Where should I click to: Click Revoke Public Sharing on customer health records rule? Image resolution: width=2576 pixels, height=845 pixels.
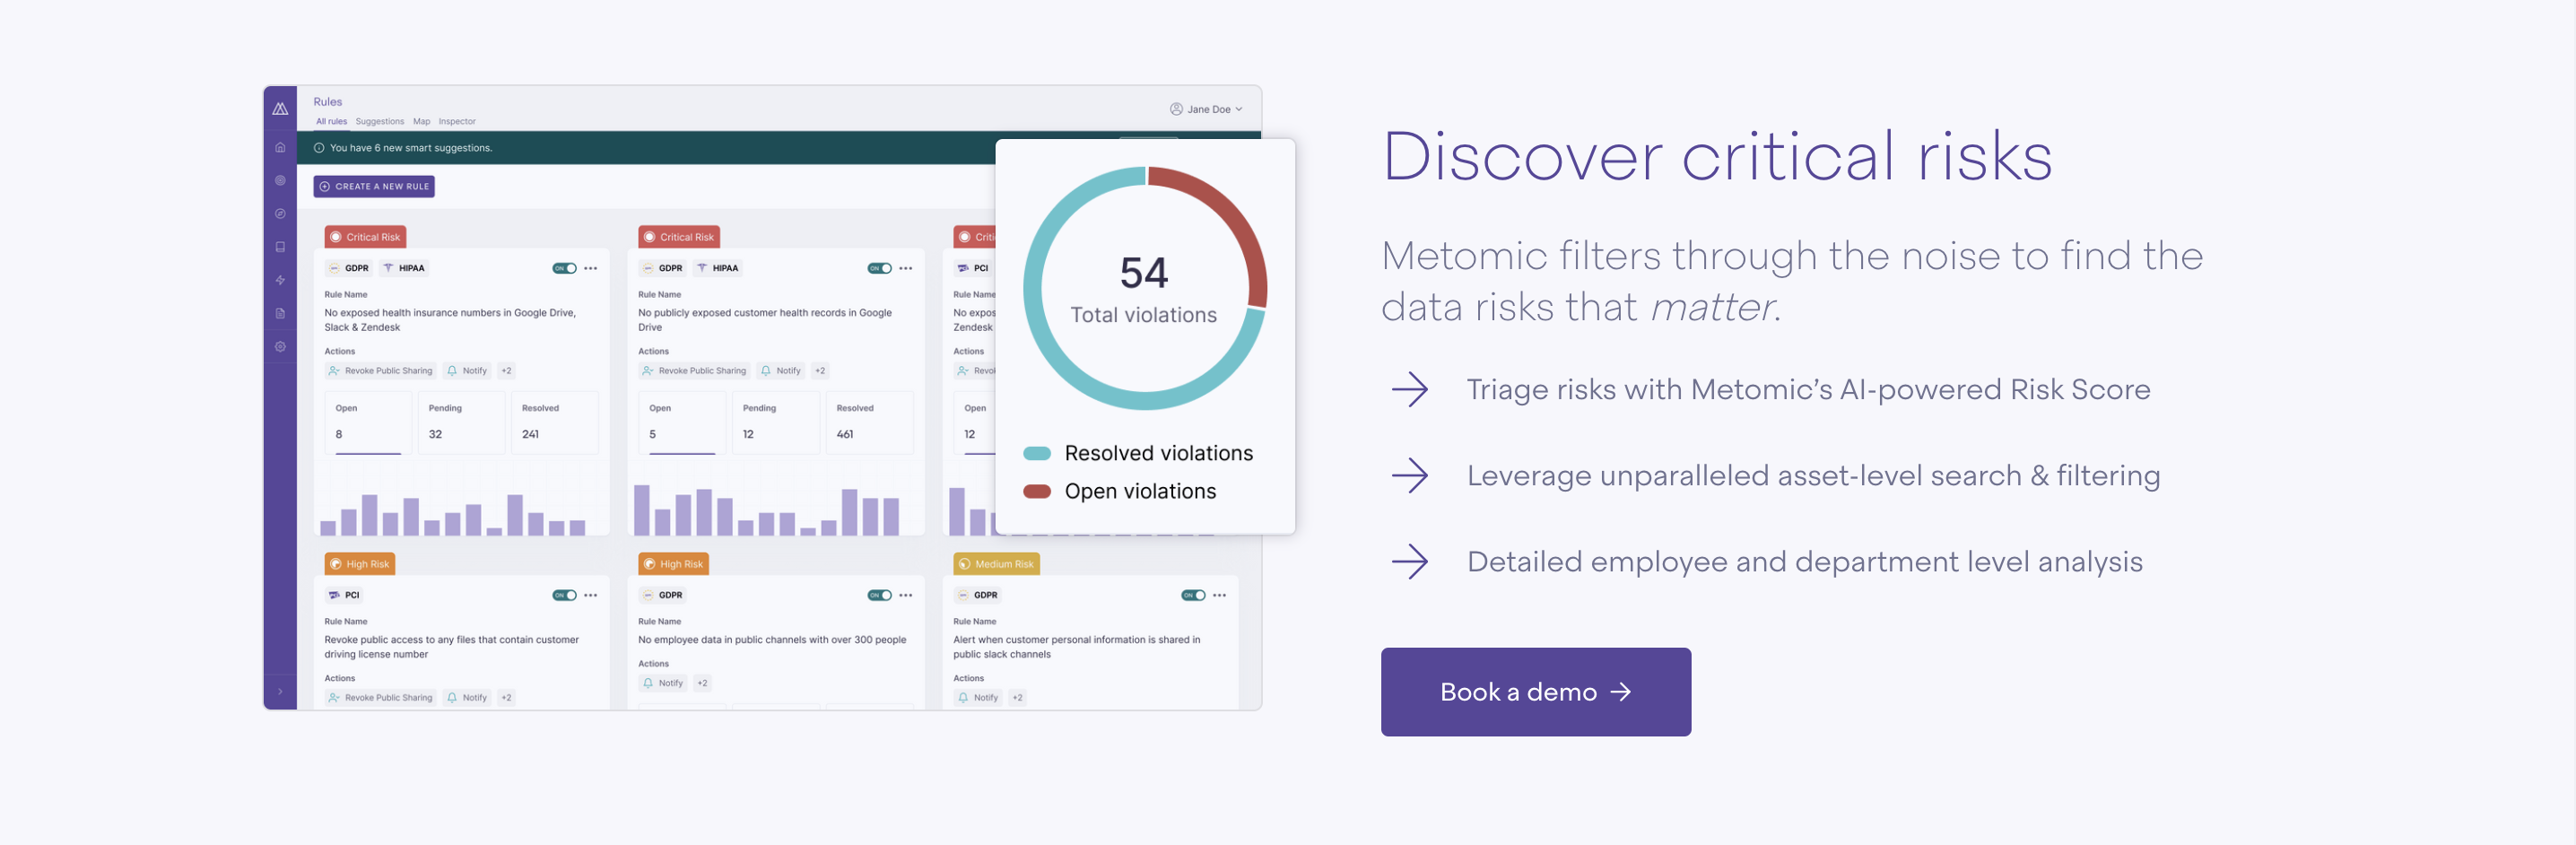695,371
